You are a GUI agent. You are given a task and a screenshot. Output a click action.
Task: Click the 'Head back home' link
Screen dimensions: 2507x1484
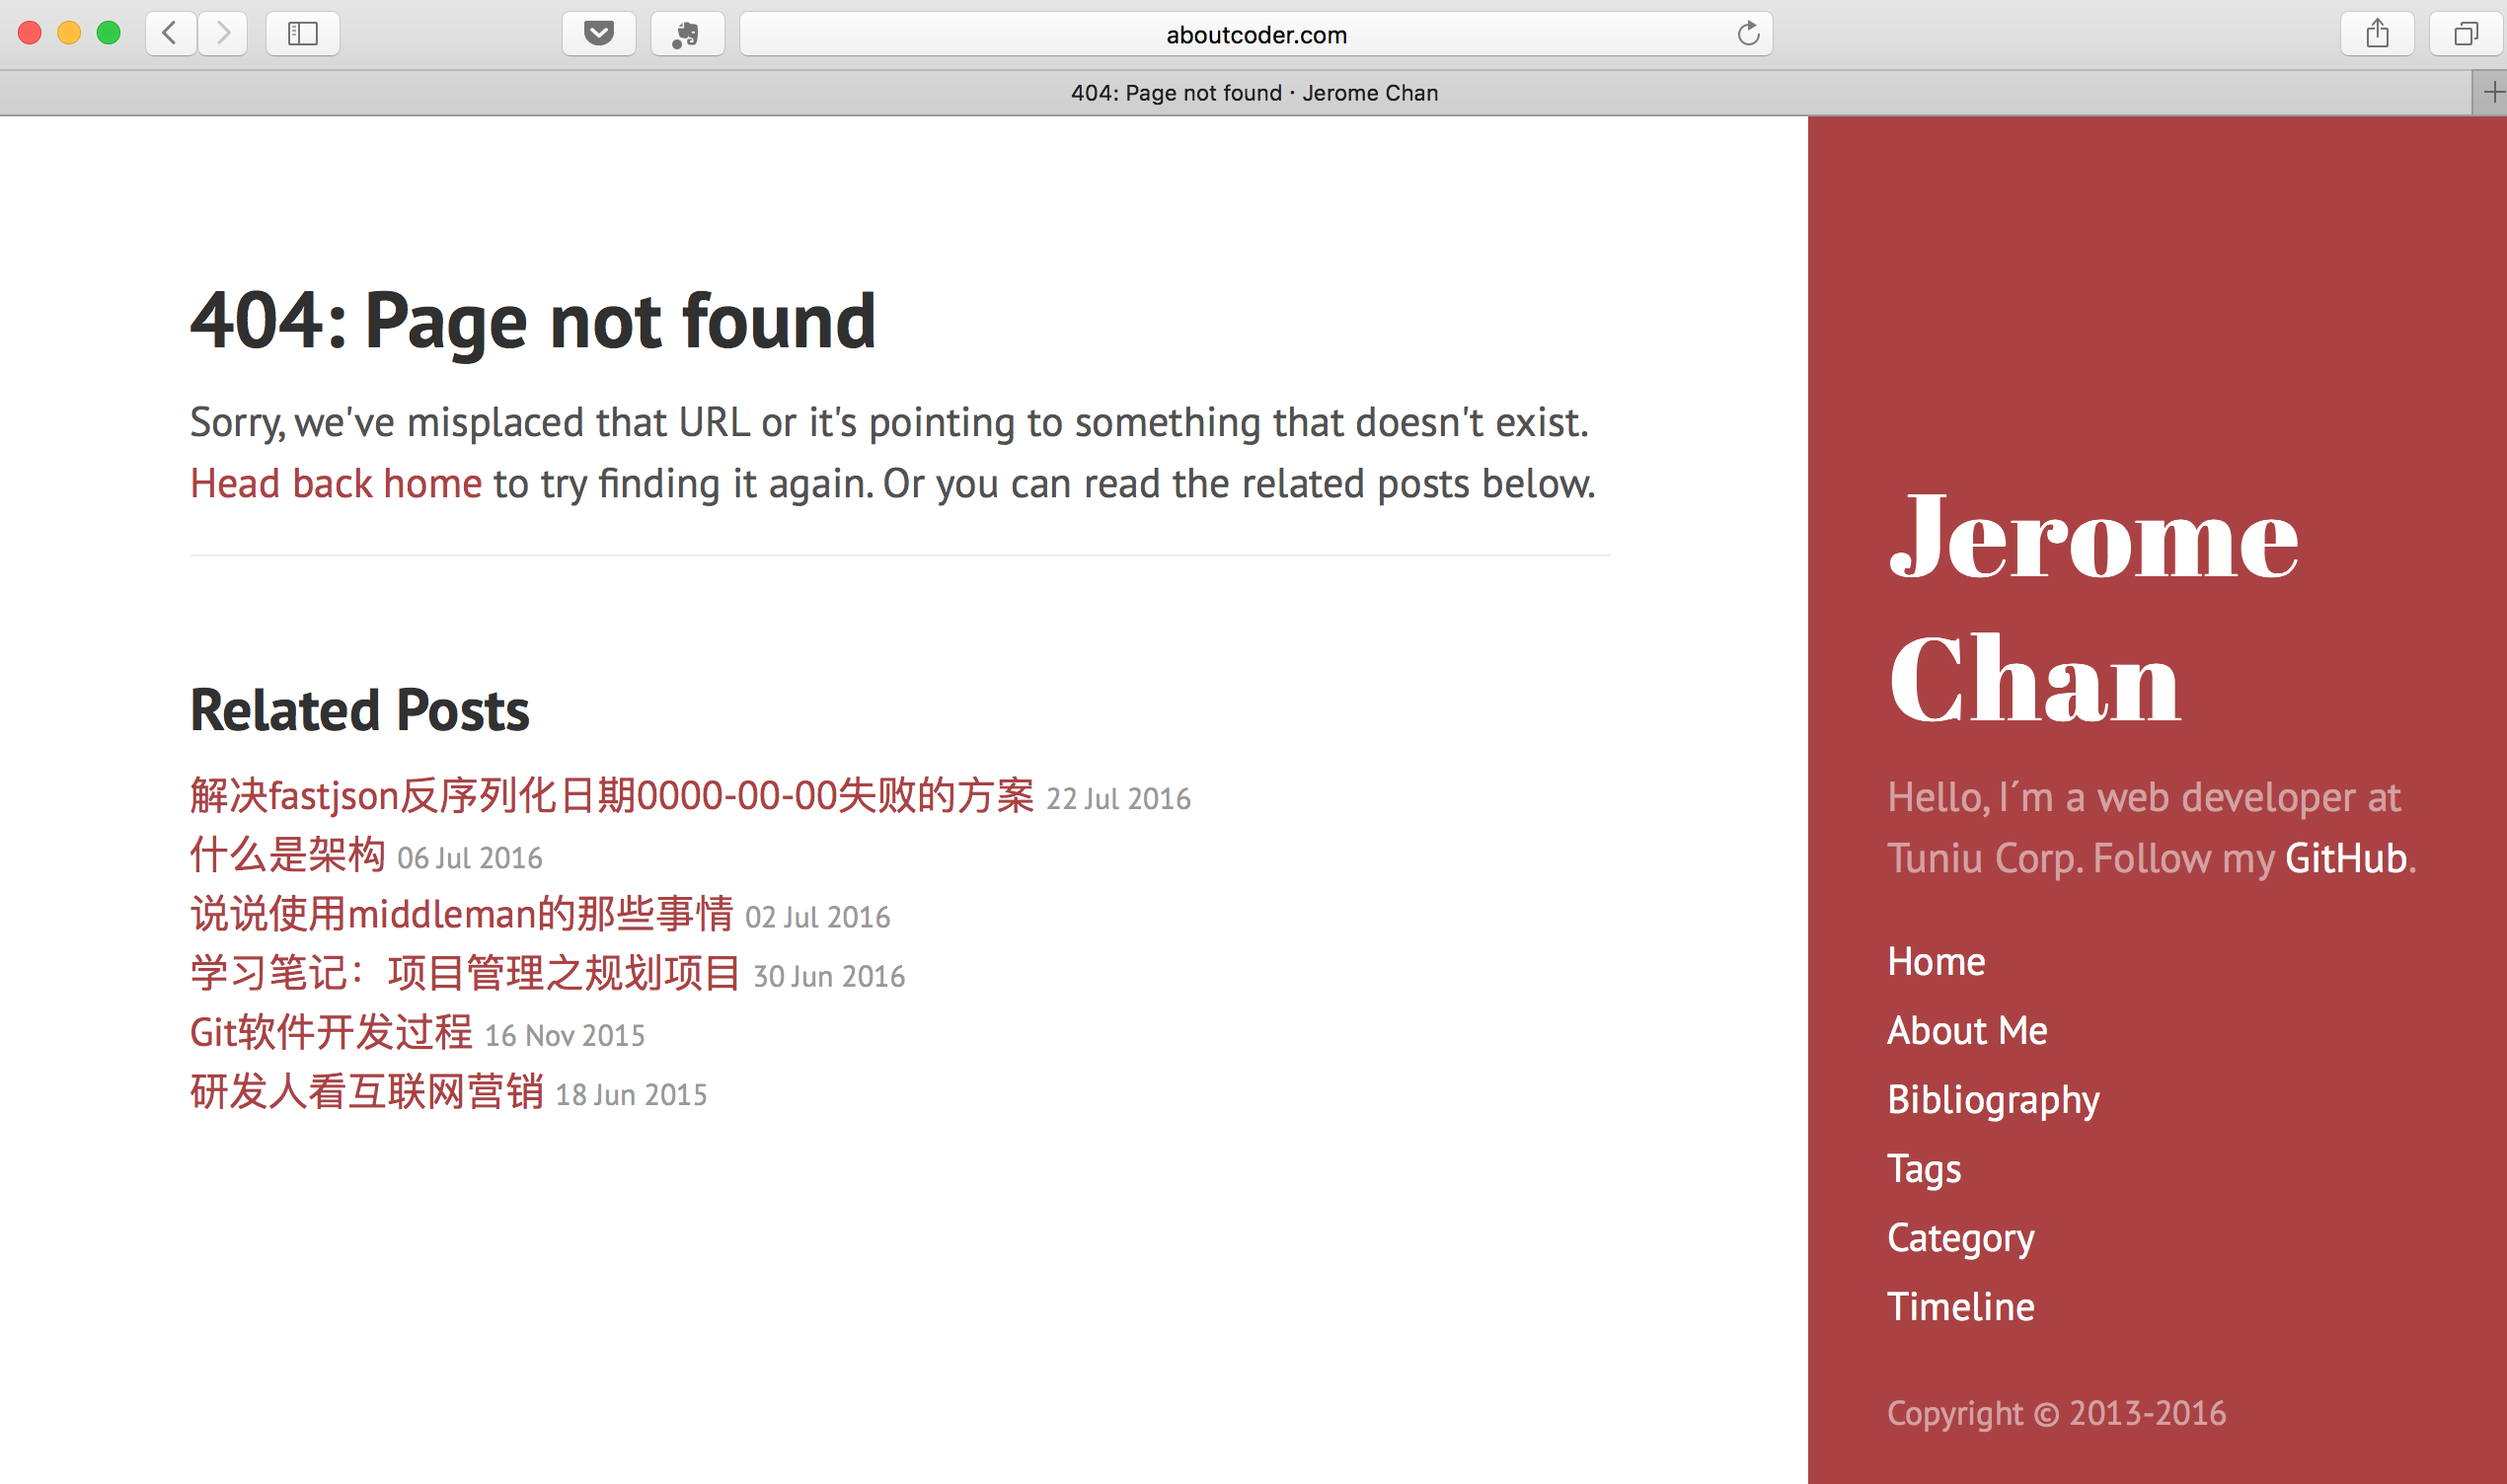click(336, 481)
